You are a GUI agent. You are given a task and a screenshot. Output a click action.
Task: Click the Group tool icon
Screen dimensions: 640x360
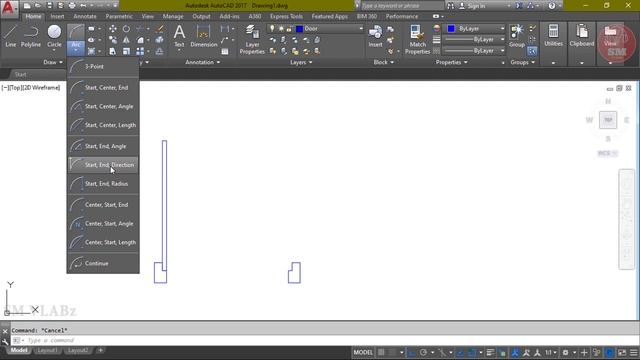(x=517, y=36)
